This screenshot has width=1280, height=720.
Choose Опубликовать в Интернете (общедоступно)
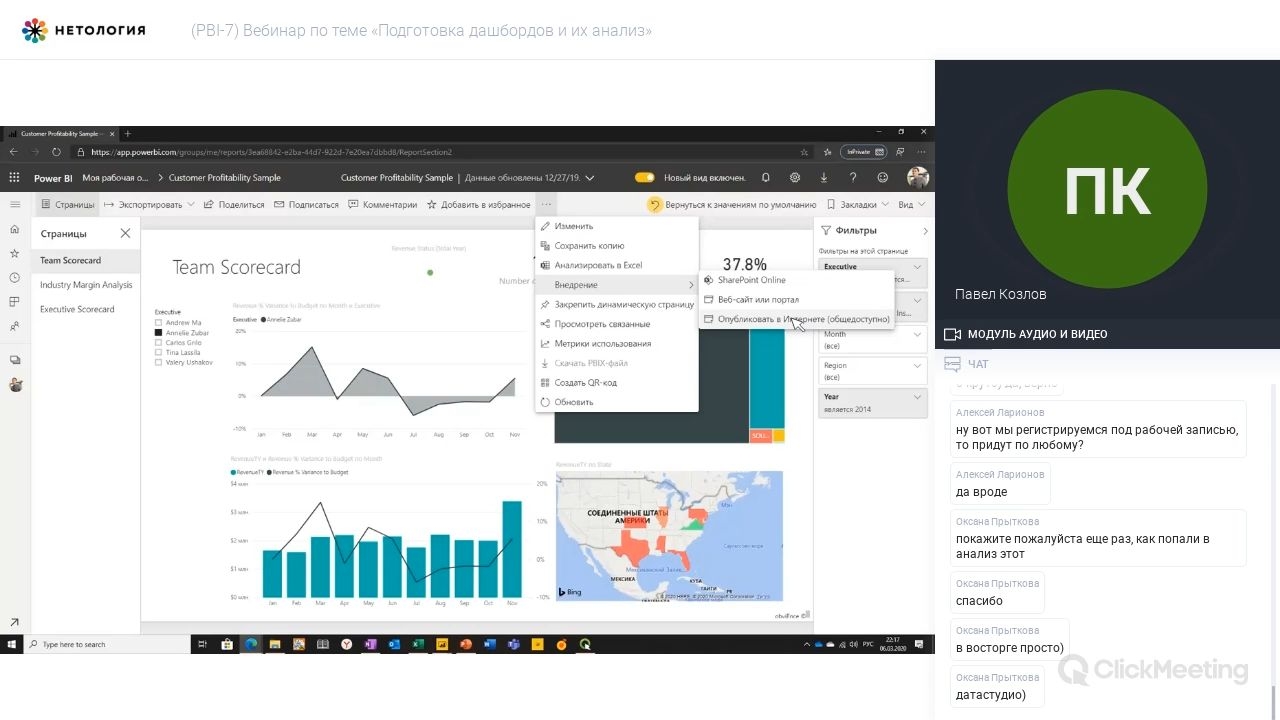(796, 319)
